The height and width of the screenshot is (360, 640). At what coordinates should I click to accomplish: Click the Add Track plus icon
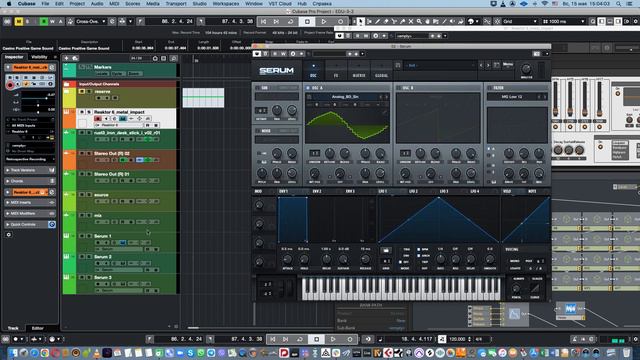click(66, 58)
